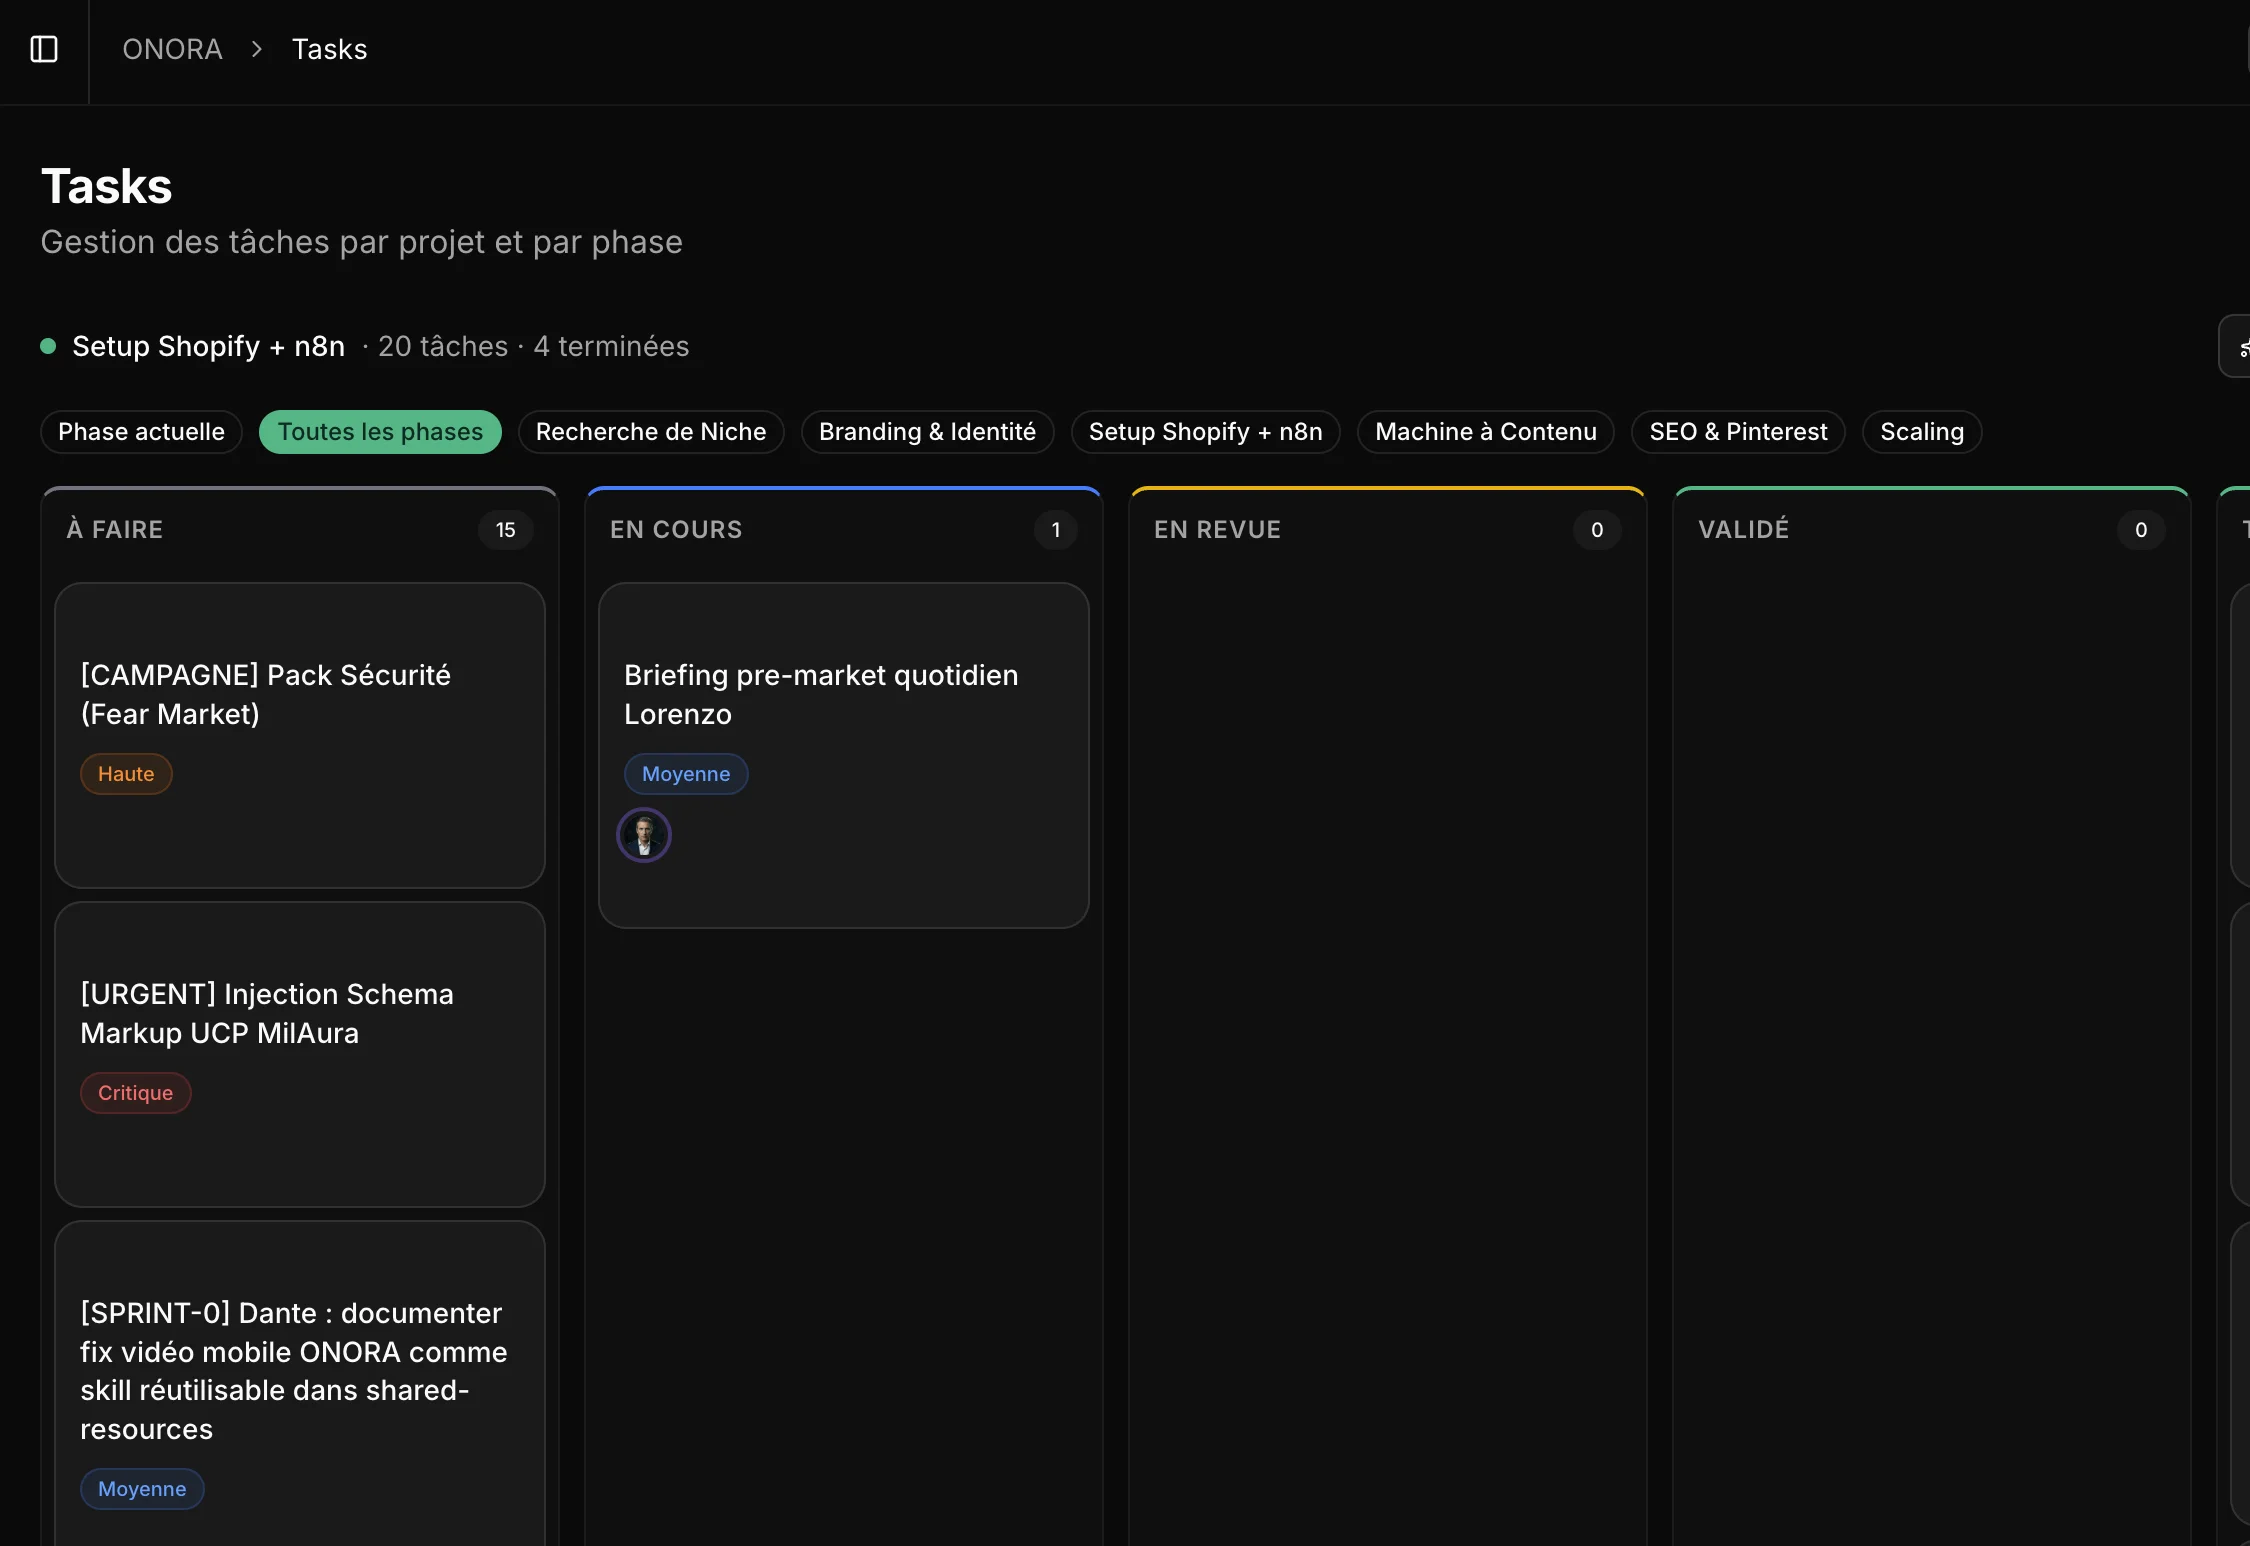Click the "0" badge on EN REVUE column
Image resolution: width=2250 pixels, height=1546 pixels.
[x=1596, y=530]
